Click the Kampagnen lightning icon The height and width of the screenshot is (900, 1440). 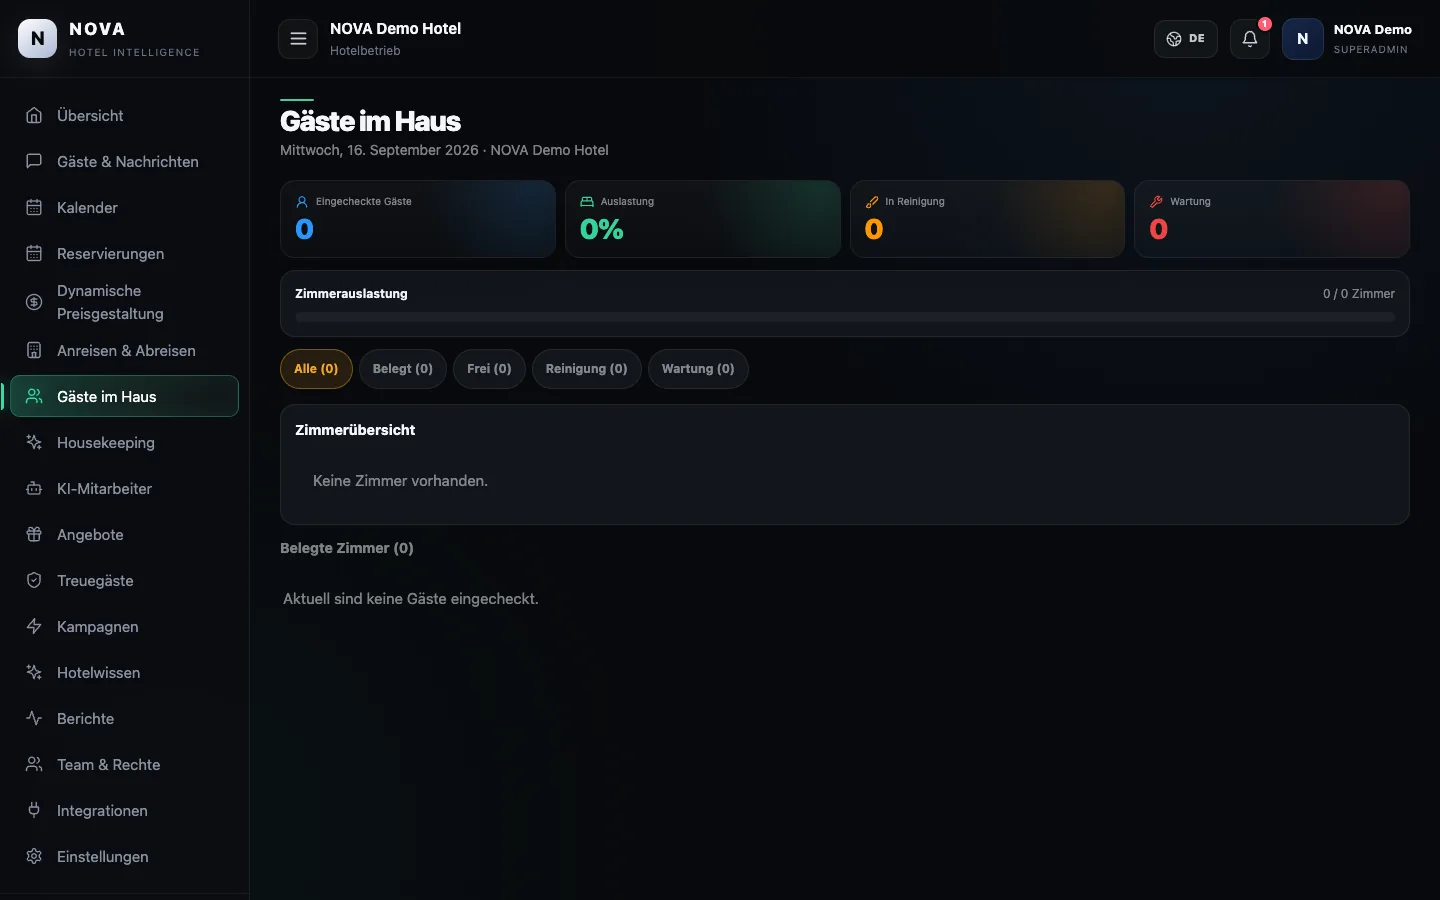tap(34, 627)
